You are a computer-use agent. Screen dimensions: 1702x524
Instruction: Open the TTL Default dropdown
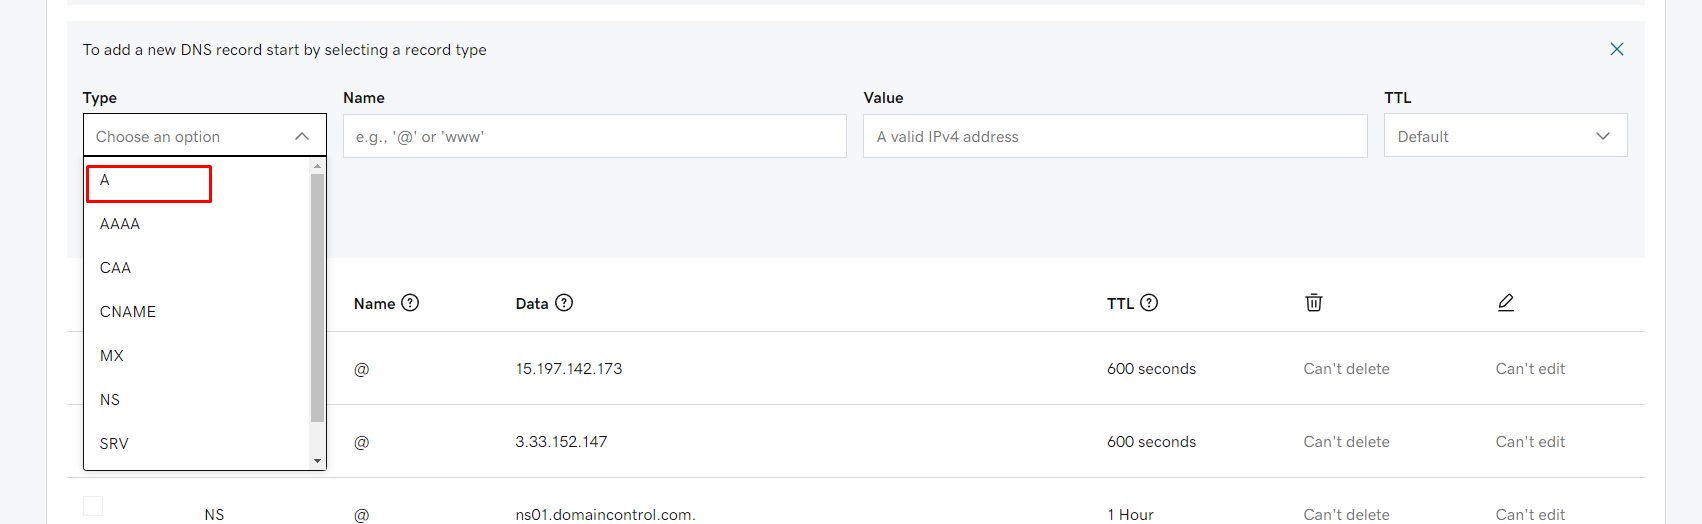click(1504, 136)
